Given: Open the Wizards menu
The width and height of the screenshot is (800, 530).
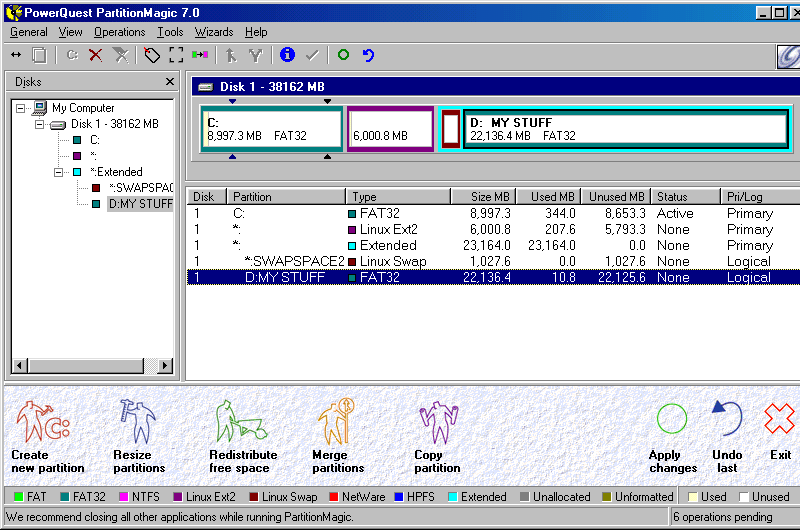Looking at the screenshot, I should click(214, 32).
